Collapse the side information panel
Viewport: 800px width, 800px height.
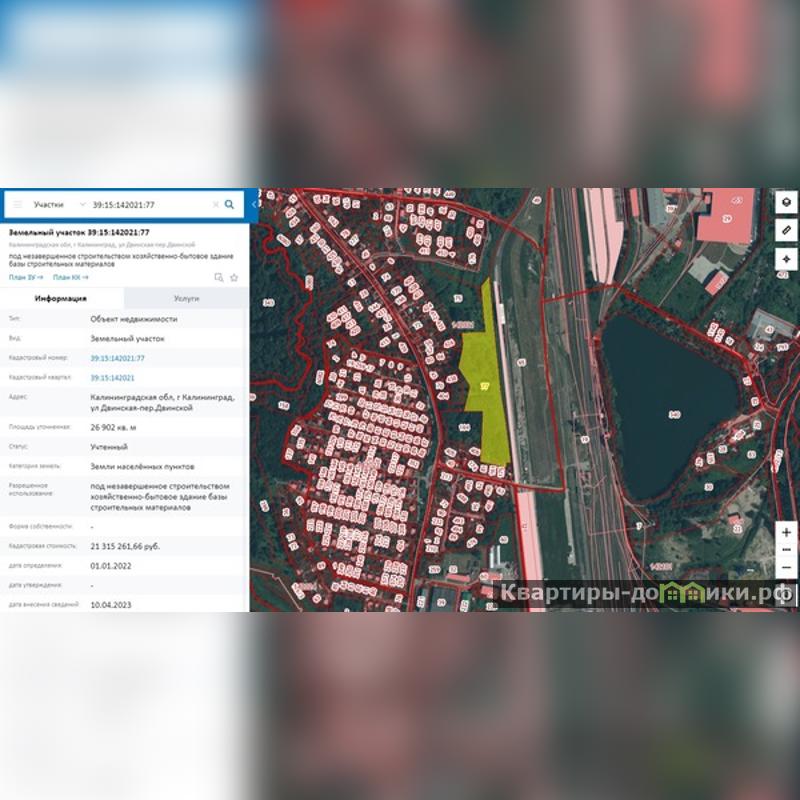254,204
